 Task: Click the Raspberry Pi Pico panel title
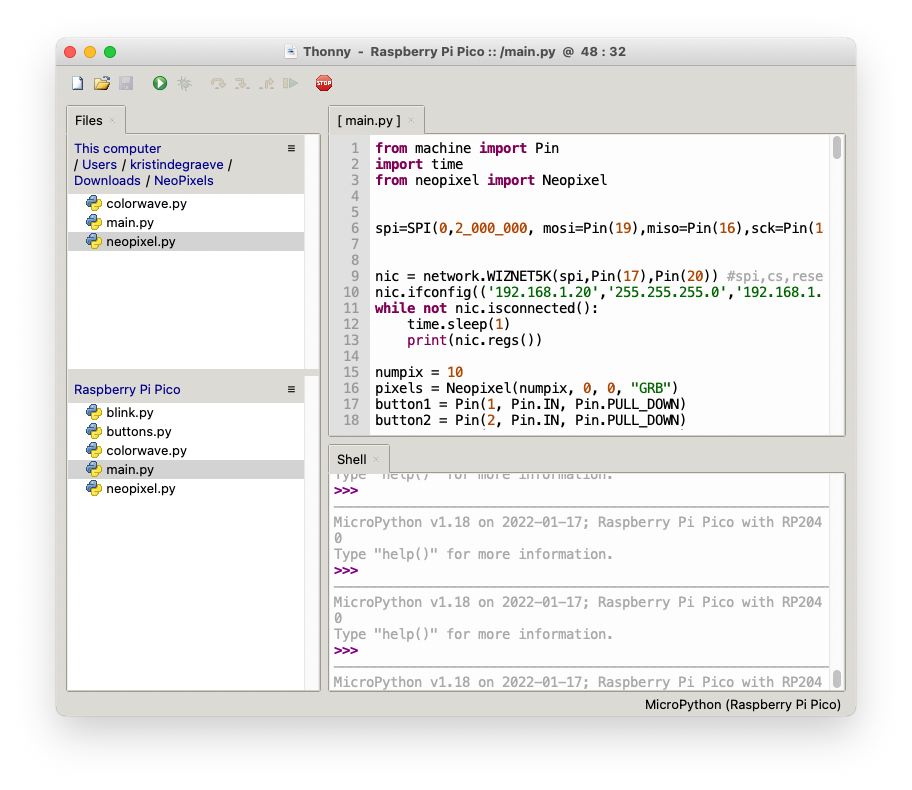tap(127, 389)
